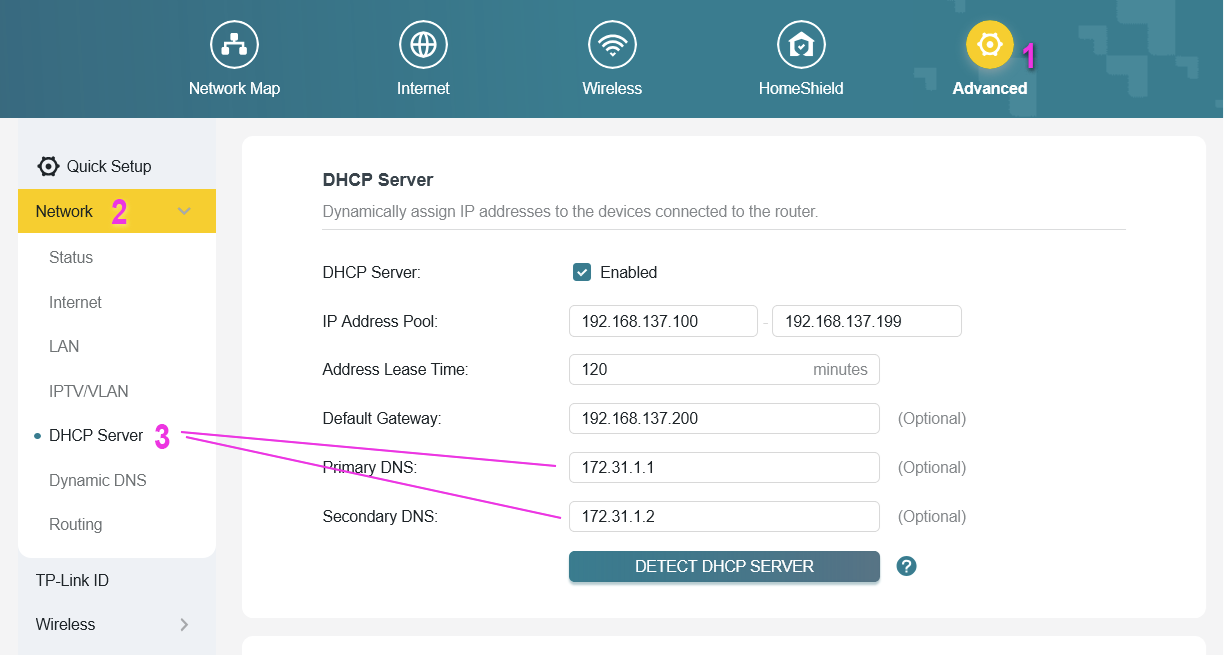Click the Internet globe icon
1224x655 pixels.
pyautogui.click(x=423, y=45)
